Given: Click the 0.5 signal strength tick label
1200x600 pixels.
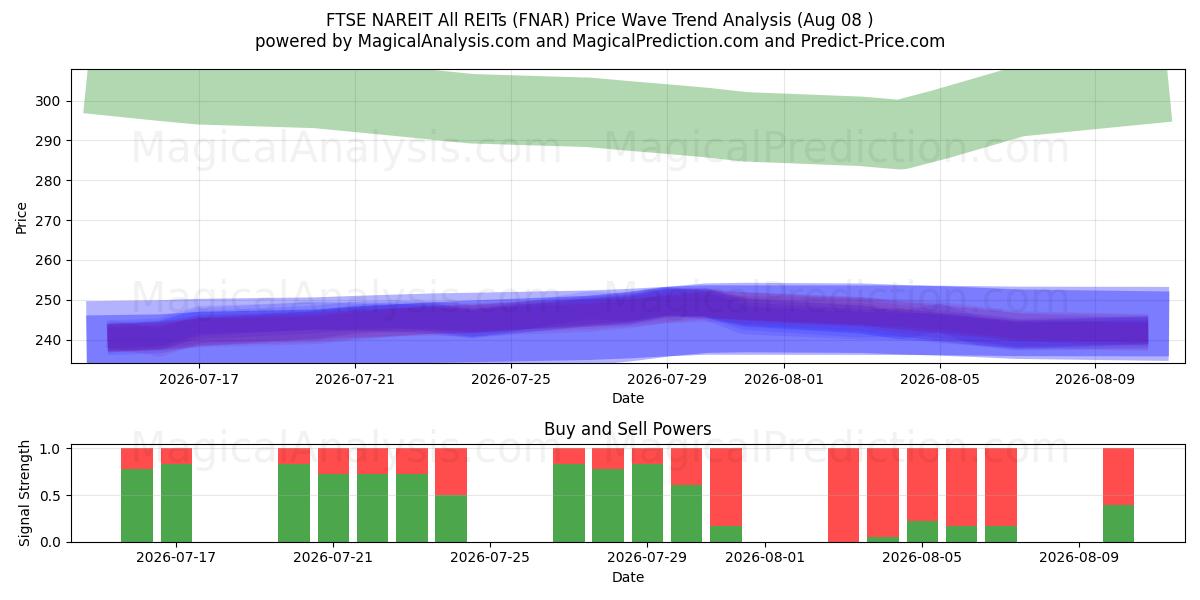Looking at the screenshot, I should pos(51,495).
